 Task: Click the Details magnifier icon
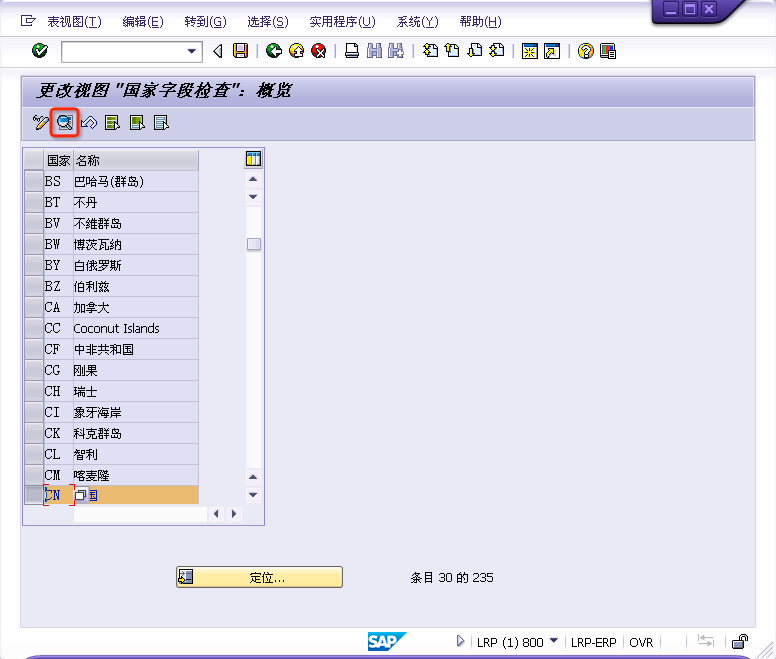click(64, 122)
